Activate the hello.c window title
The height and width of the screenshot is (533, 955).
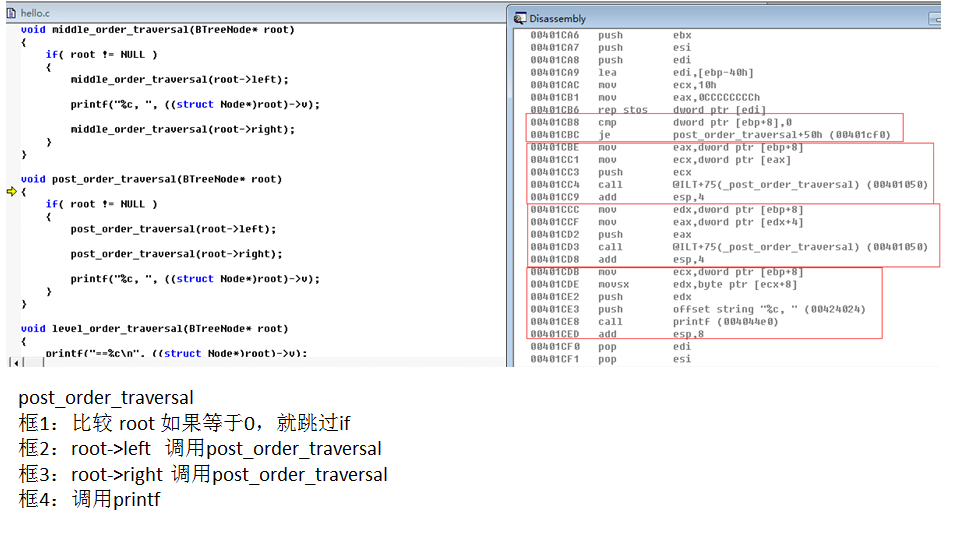(35, 13)
